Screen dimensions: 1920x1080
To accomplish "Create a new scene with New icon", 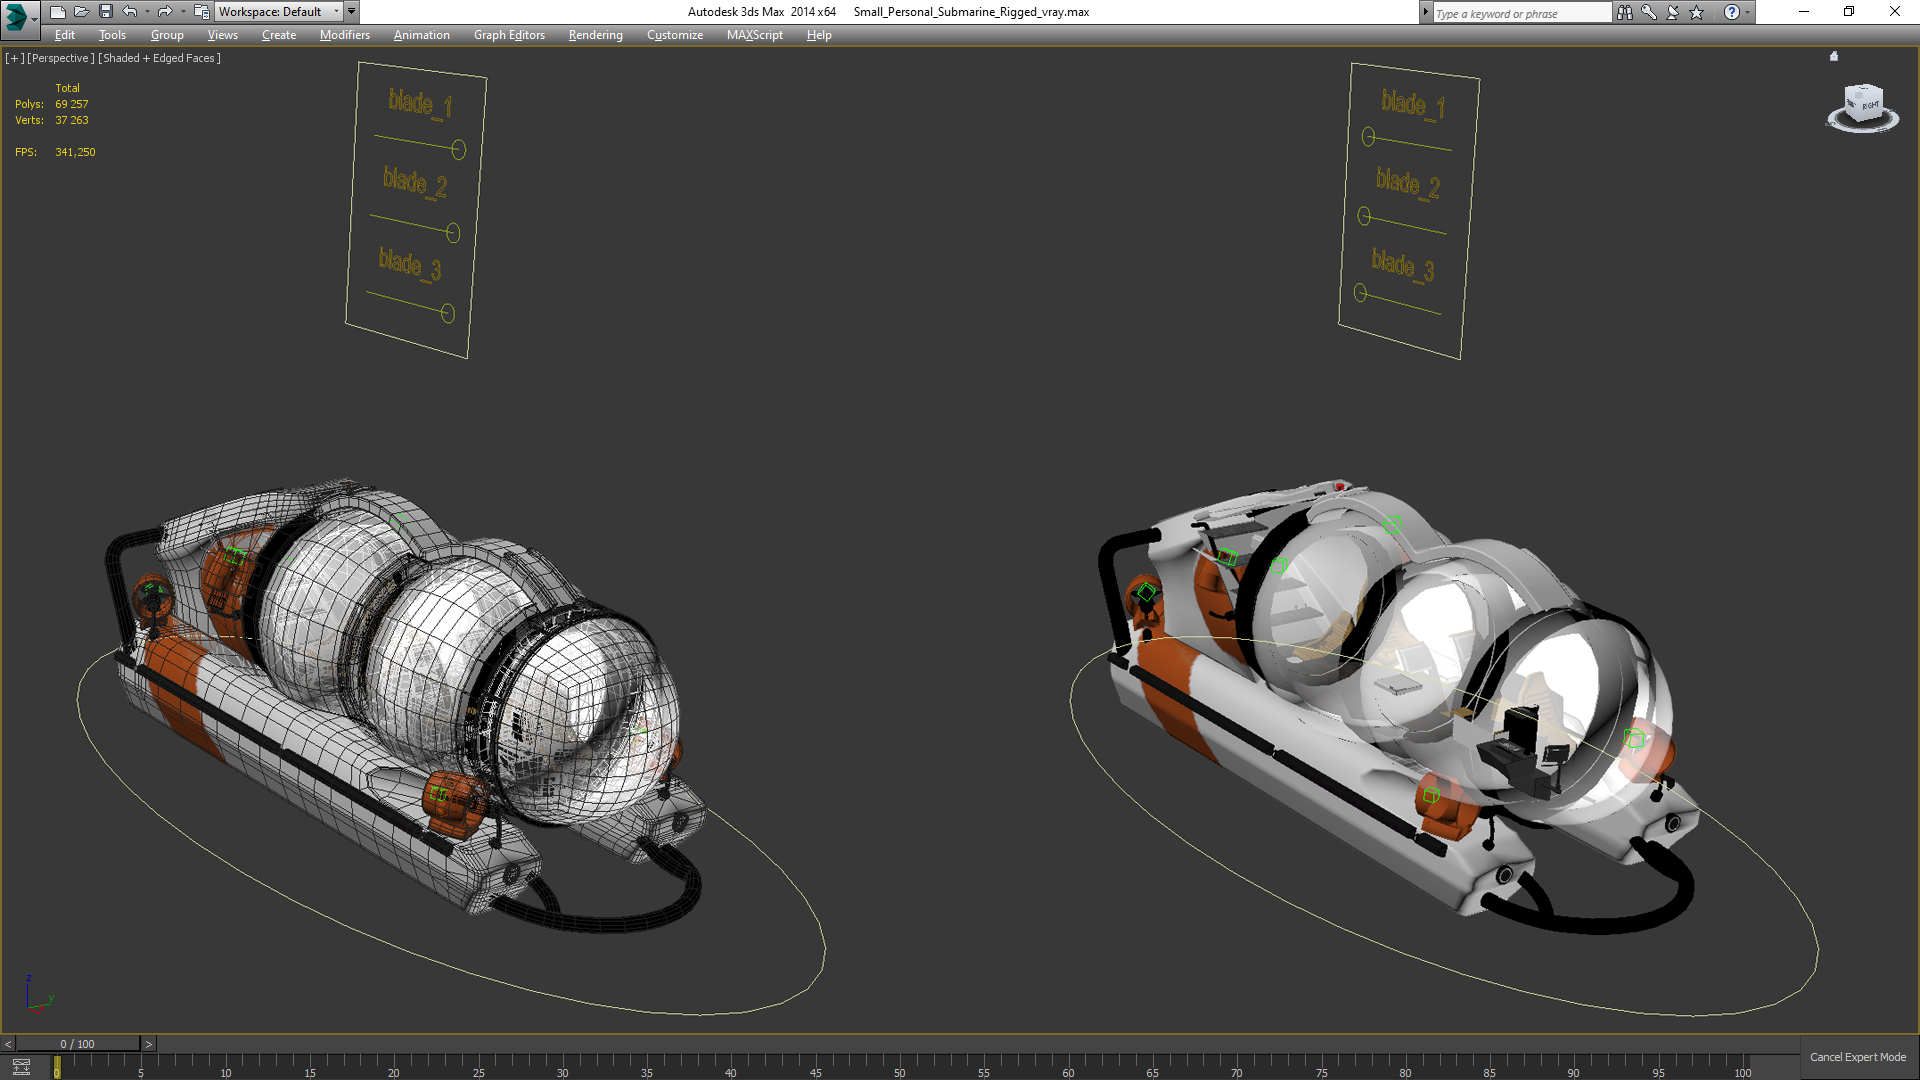I will coord(58,12).
